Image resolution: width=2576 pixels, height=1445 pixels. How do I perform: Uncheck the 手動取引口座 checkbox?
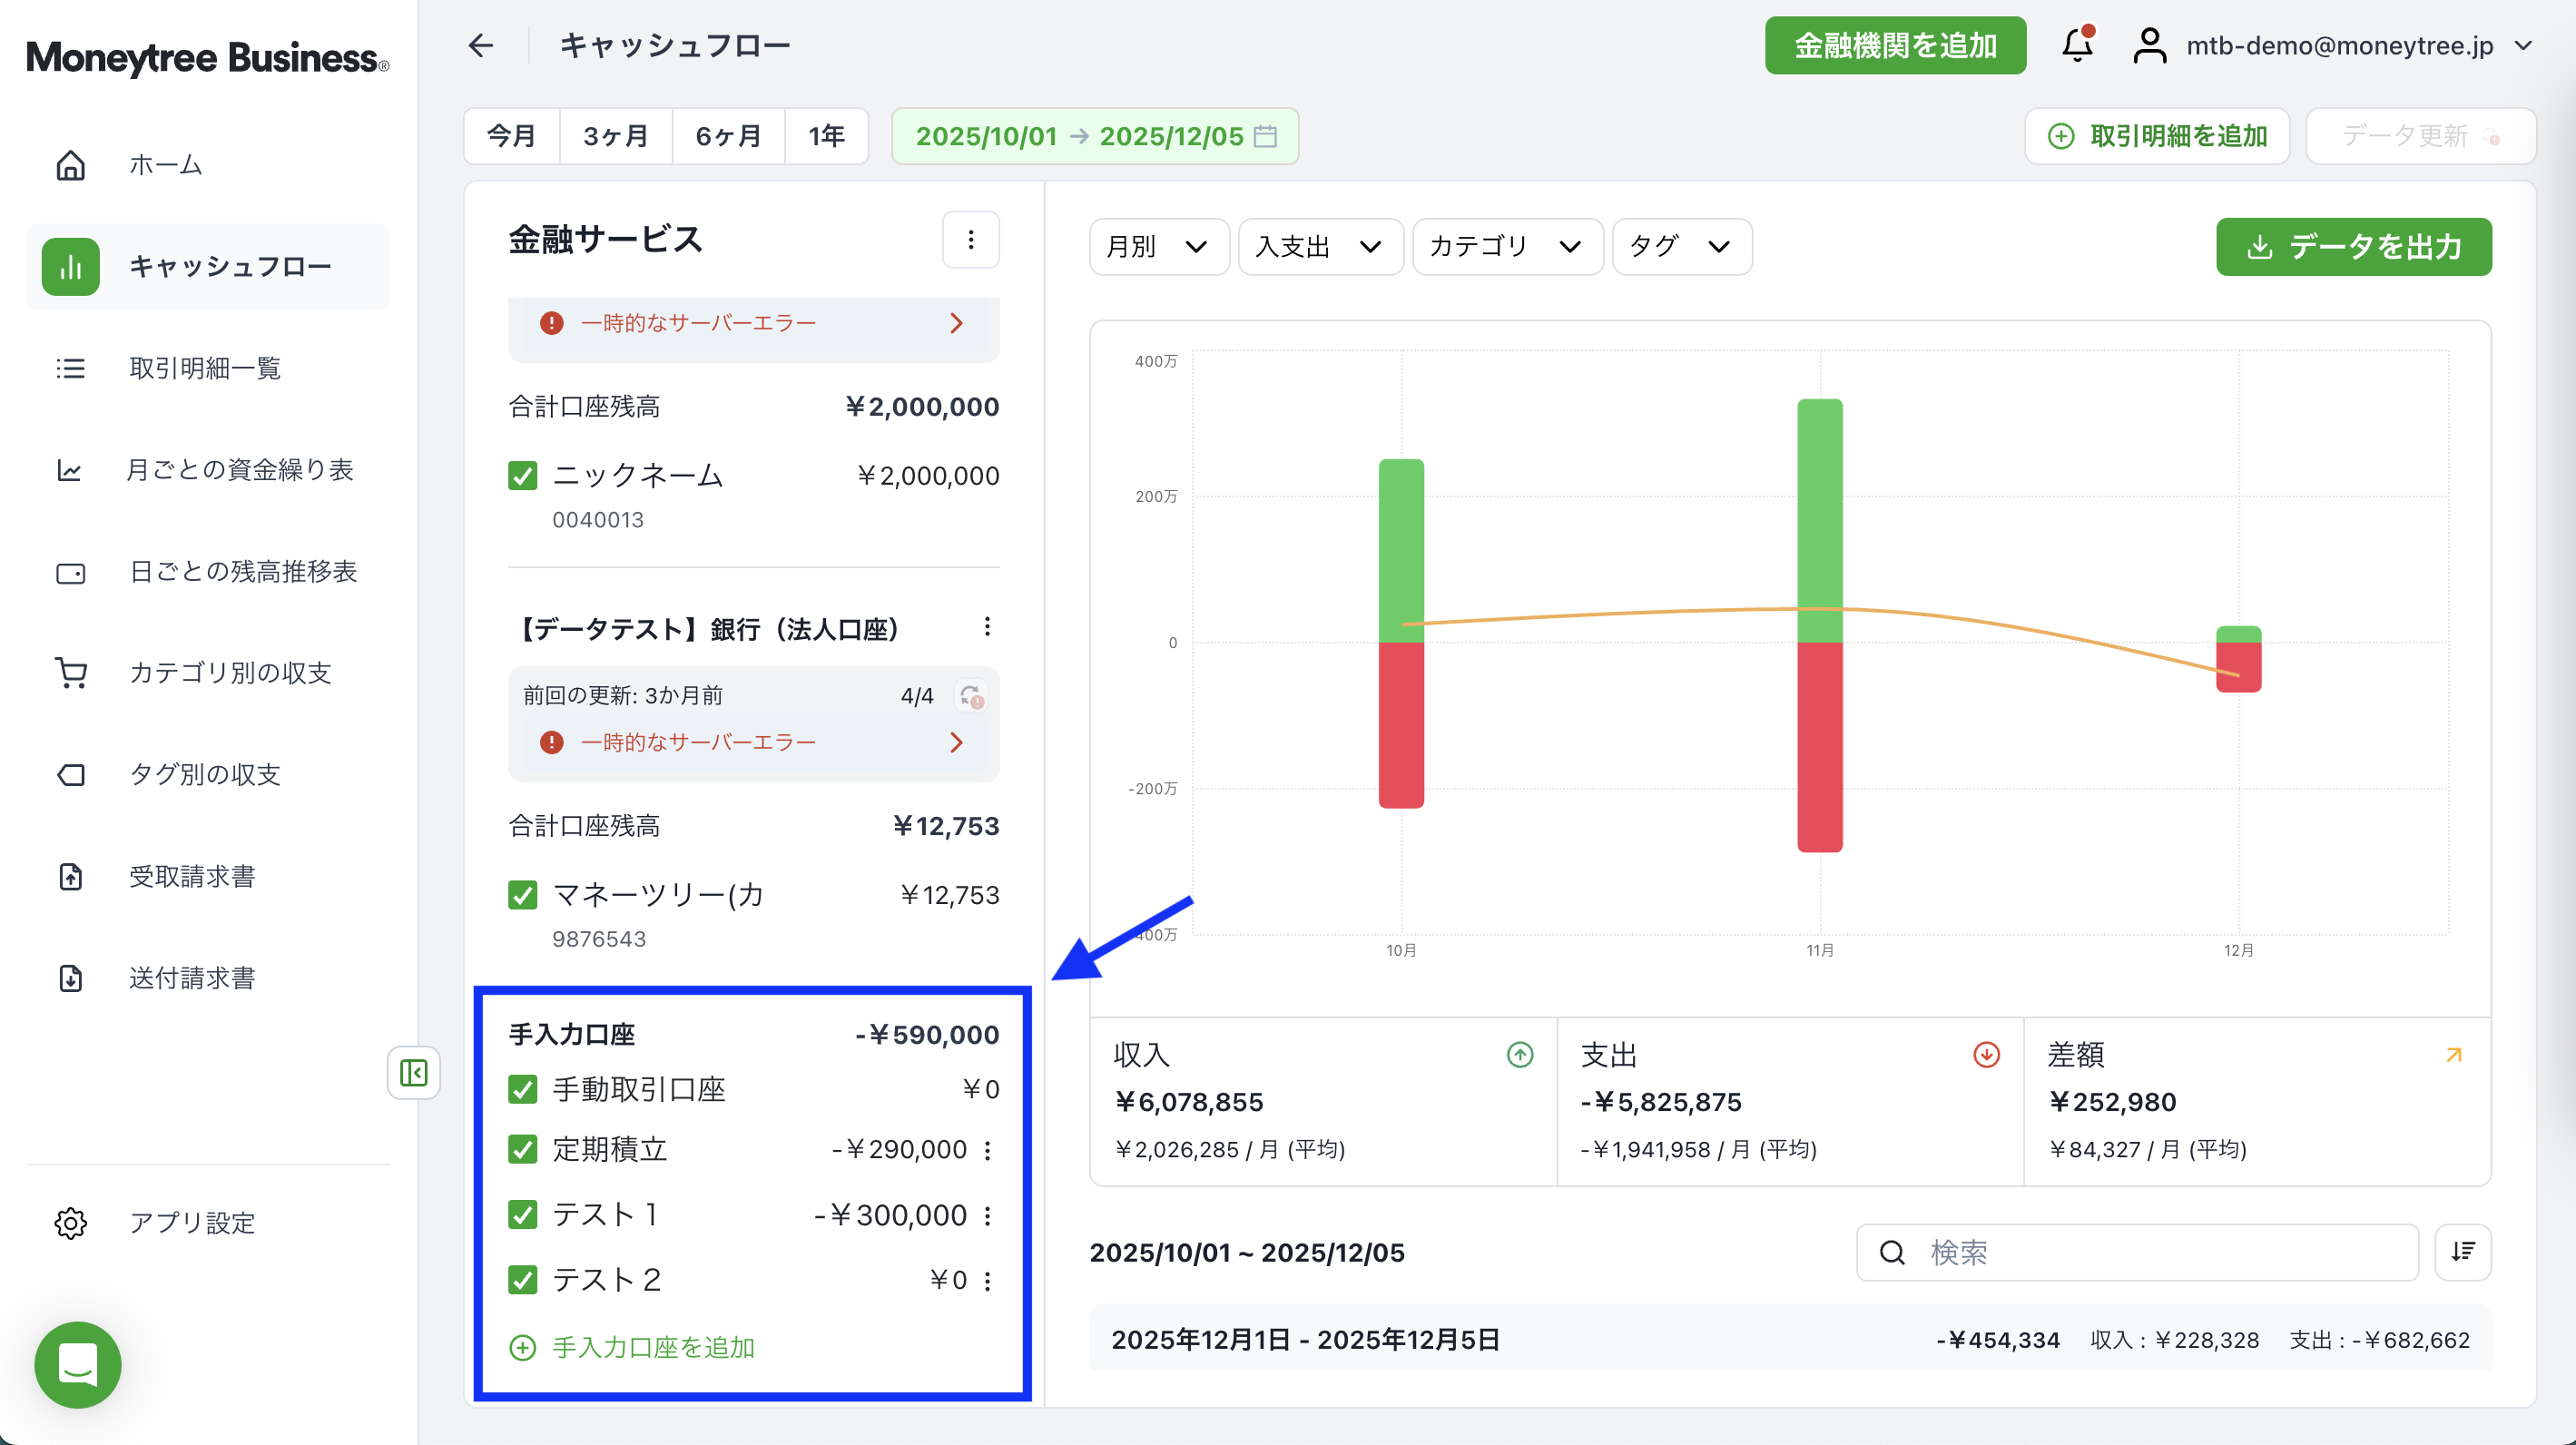tap(523, 1089)
